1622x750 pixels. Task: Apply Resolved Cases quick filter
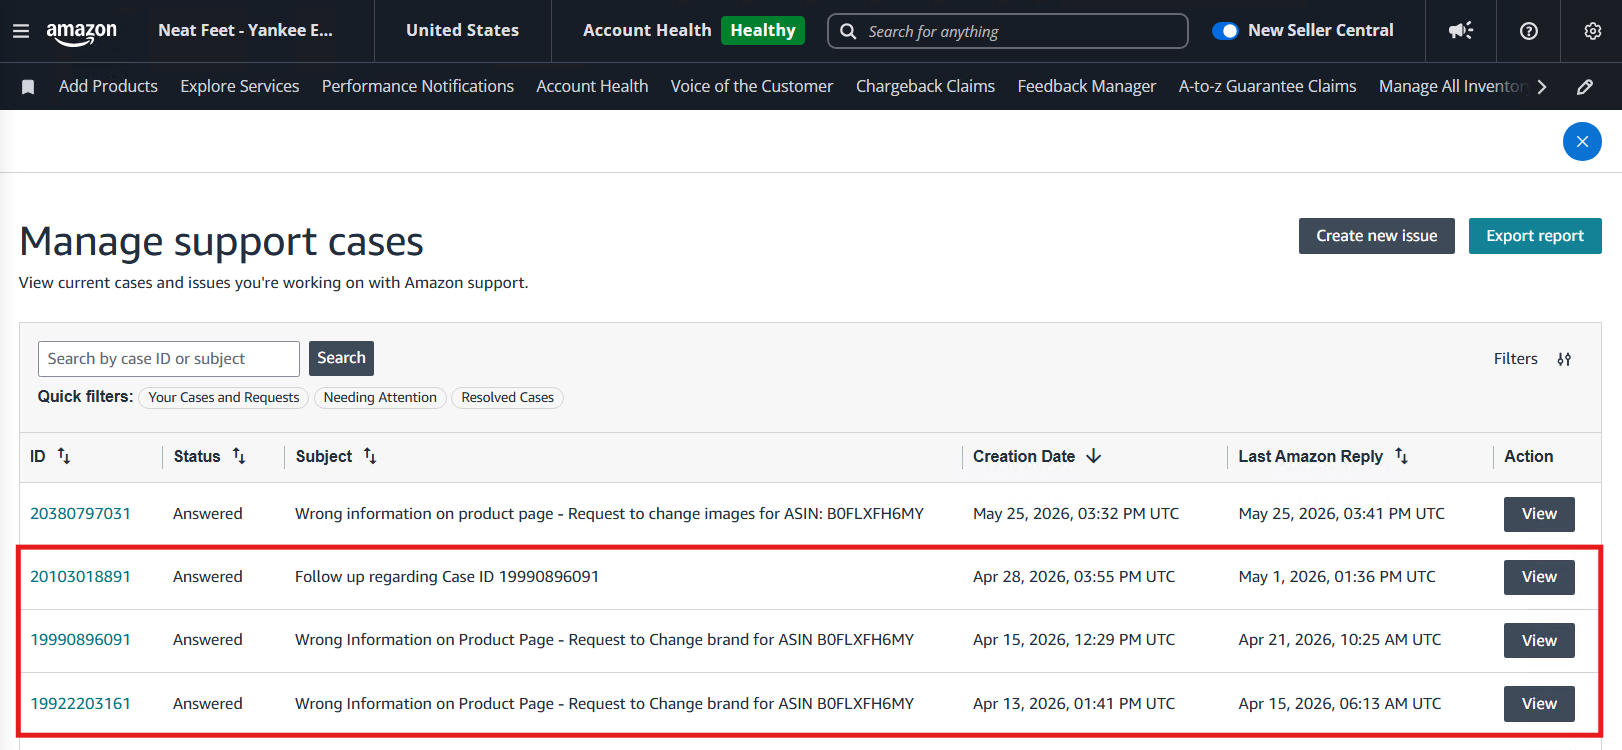(x=507, y=398)
